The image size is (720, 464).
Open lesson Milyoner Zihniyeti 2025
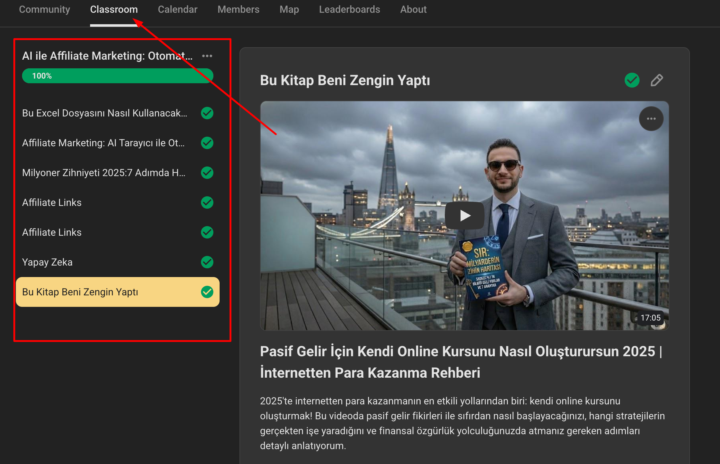point(104,173)
